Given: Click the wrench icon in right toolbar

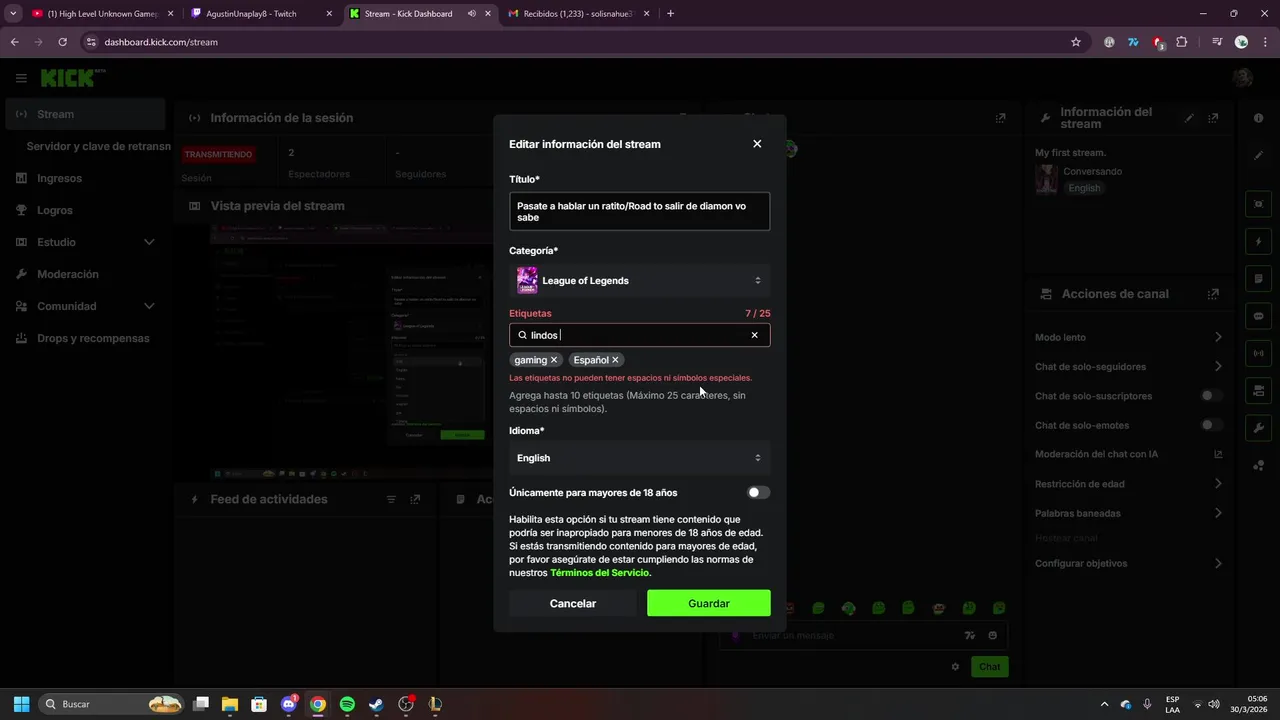Looking at the screenshot, I should coord(1258,427).
